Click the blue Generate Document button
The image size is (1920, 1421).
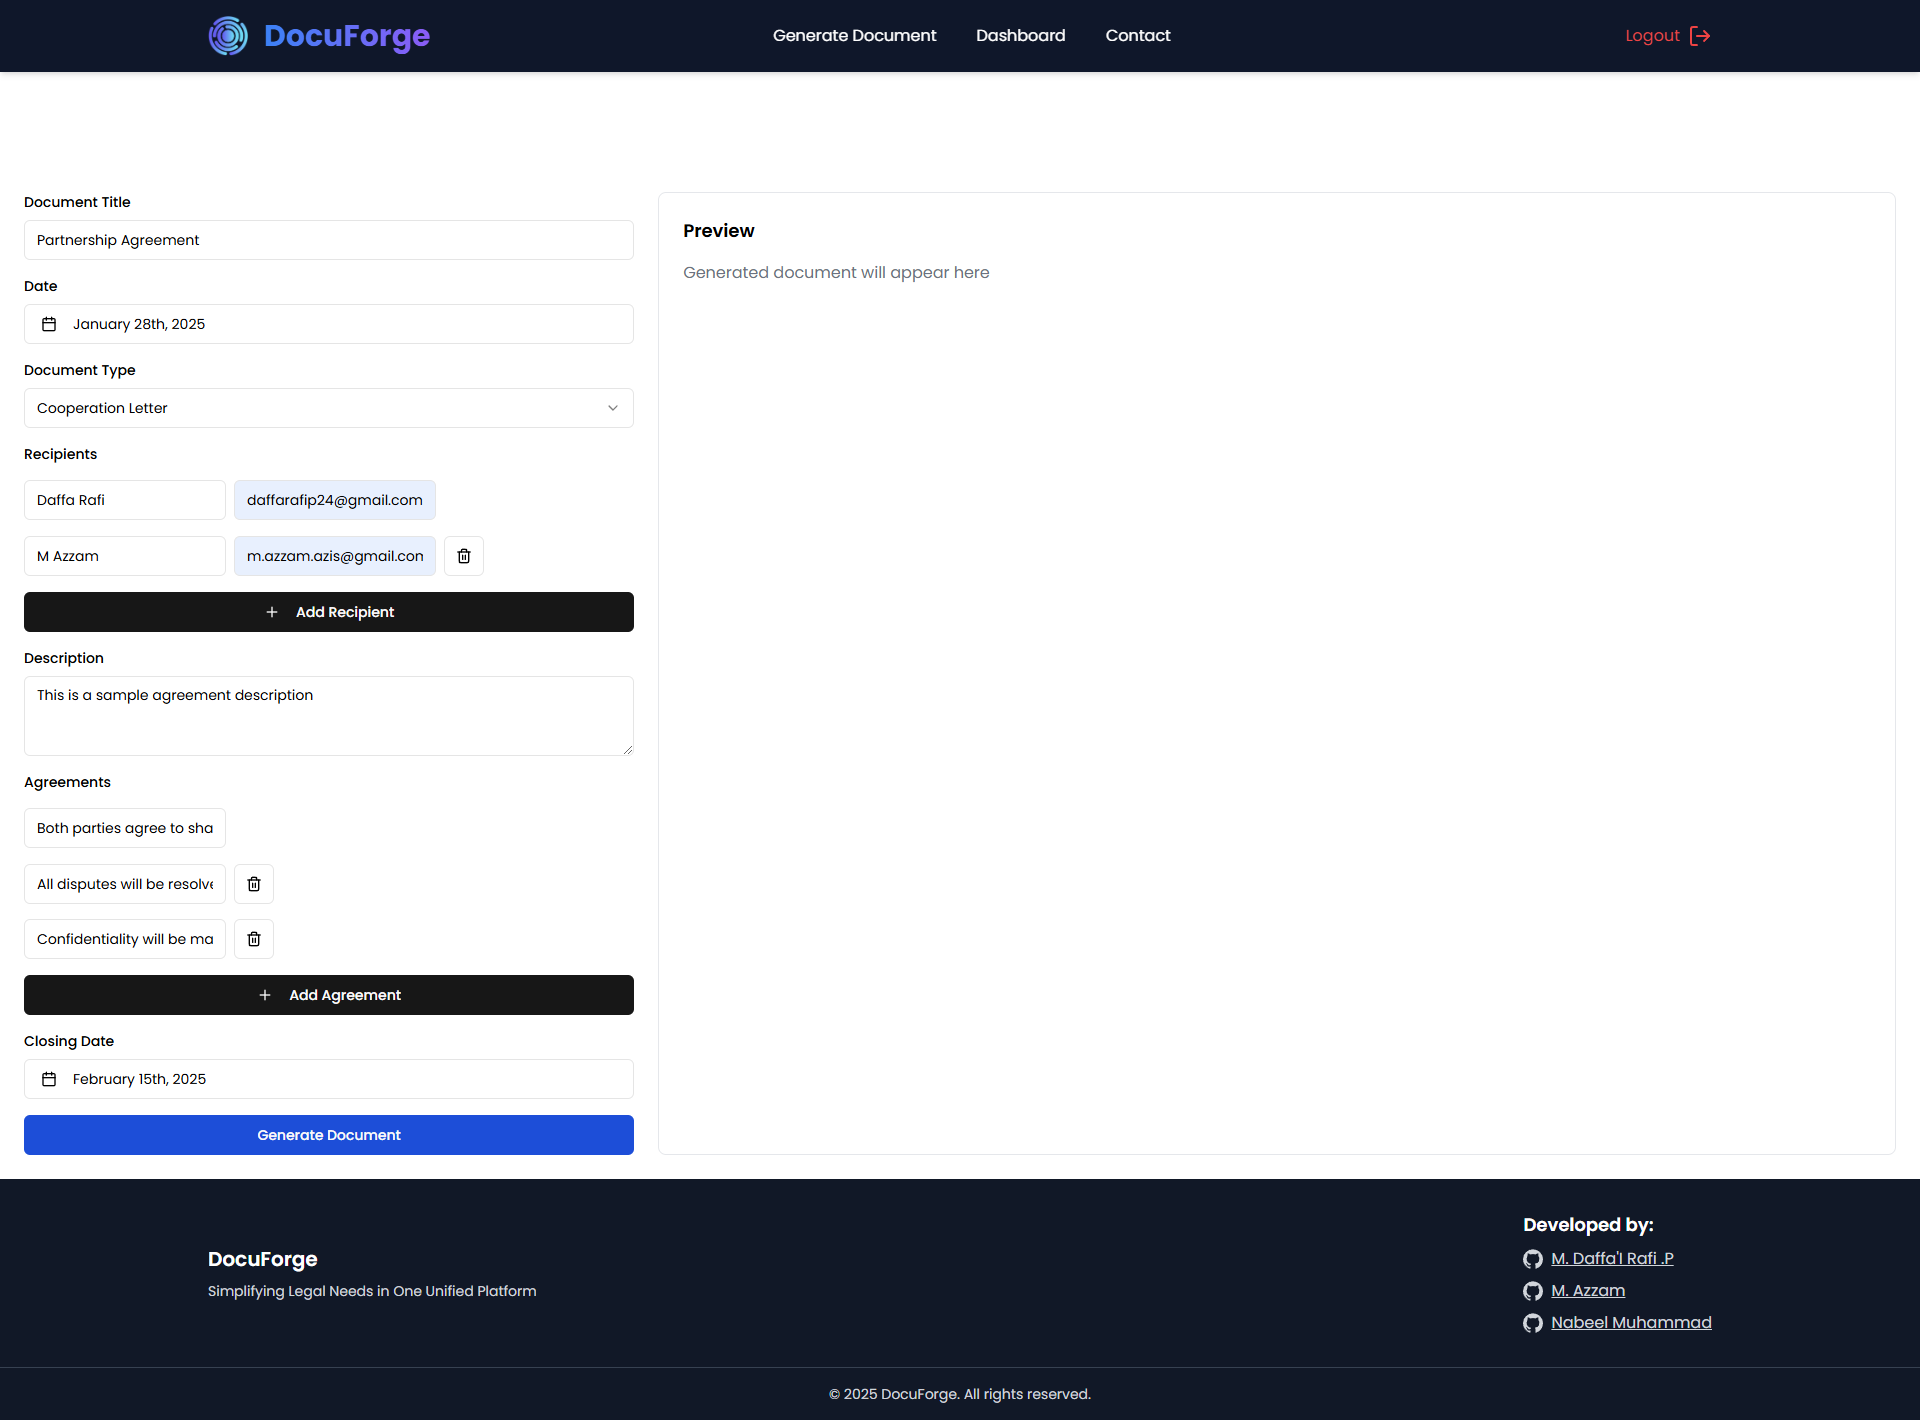point(328,1135)
